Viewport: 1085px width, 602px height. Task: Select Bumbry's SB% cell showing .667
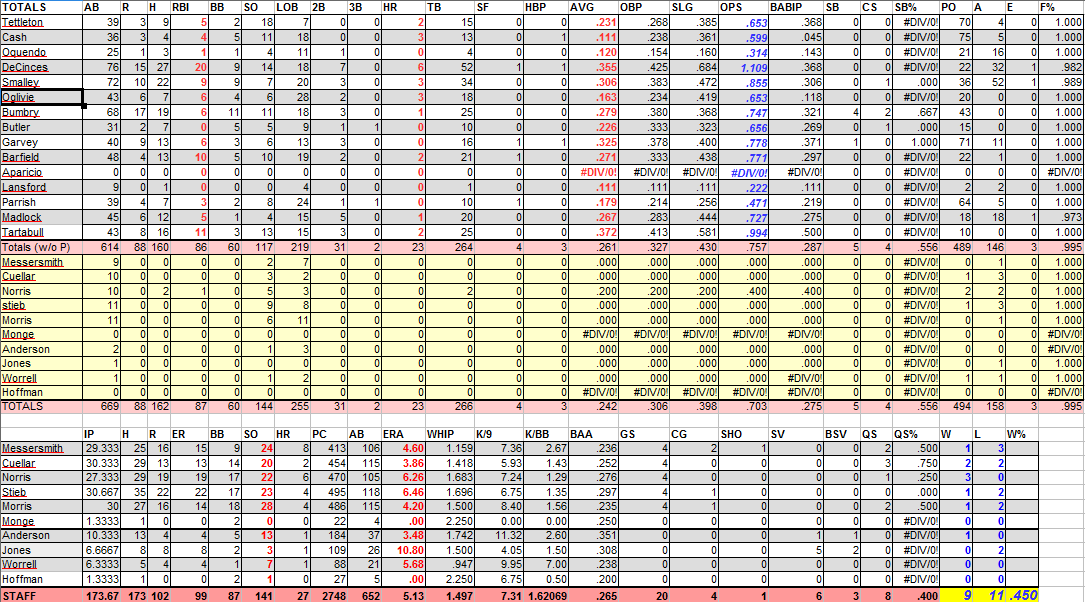915,112
